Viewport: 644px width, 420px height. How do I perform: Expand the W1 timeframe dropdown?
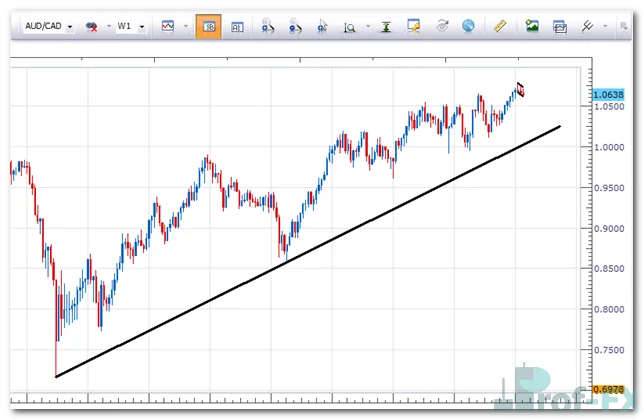(143, 26)
